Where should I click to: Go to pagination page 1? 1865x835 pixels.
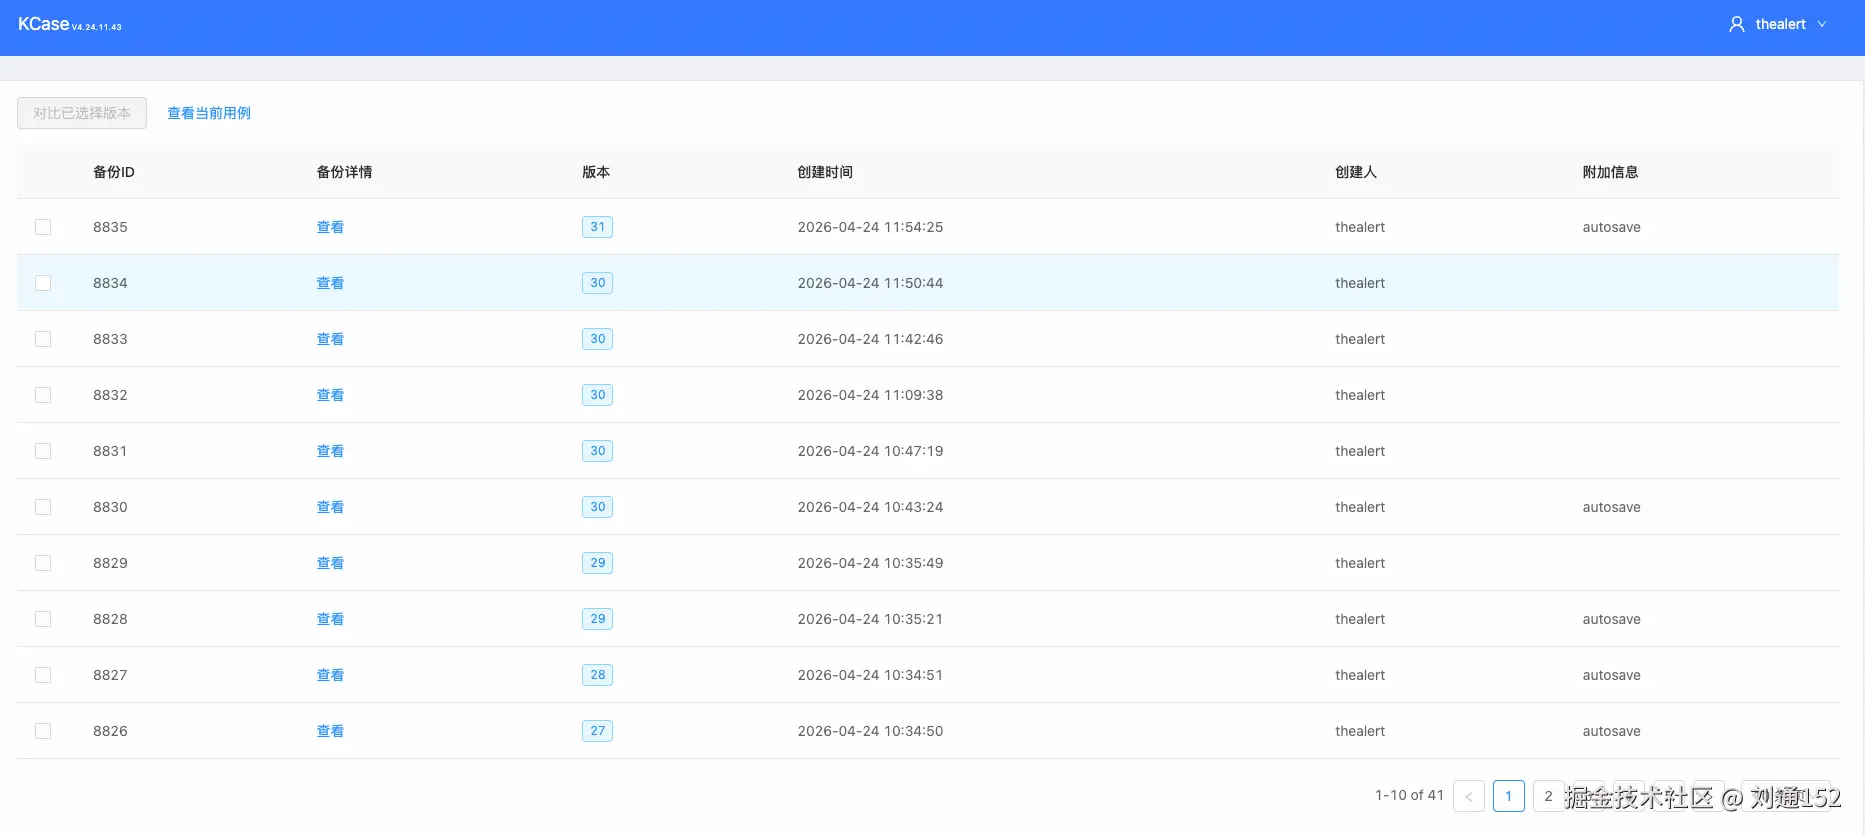(x=1508, y=796)
